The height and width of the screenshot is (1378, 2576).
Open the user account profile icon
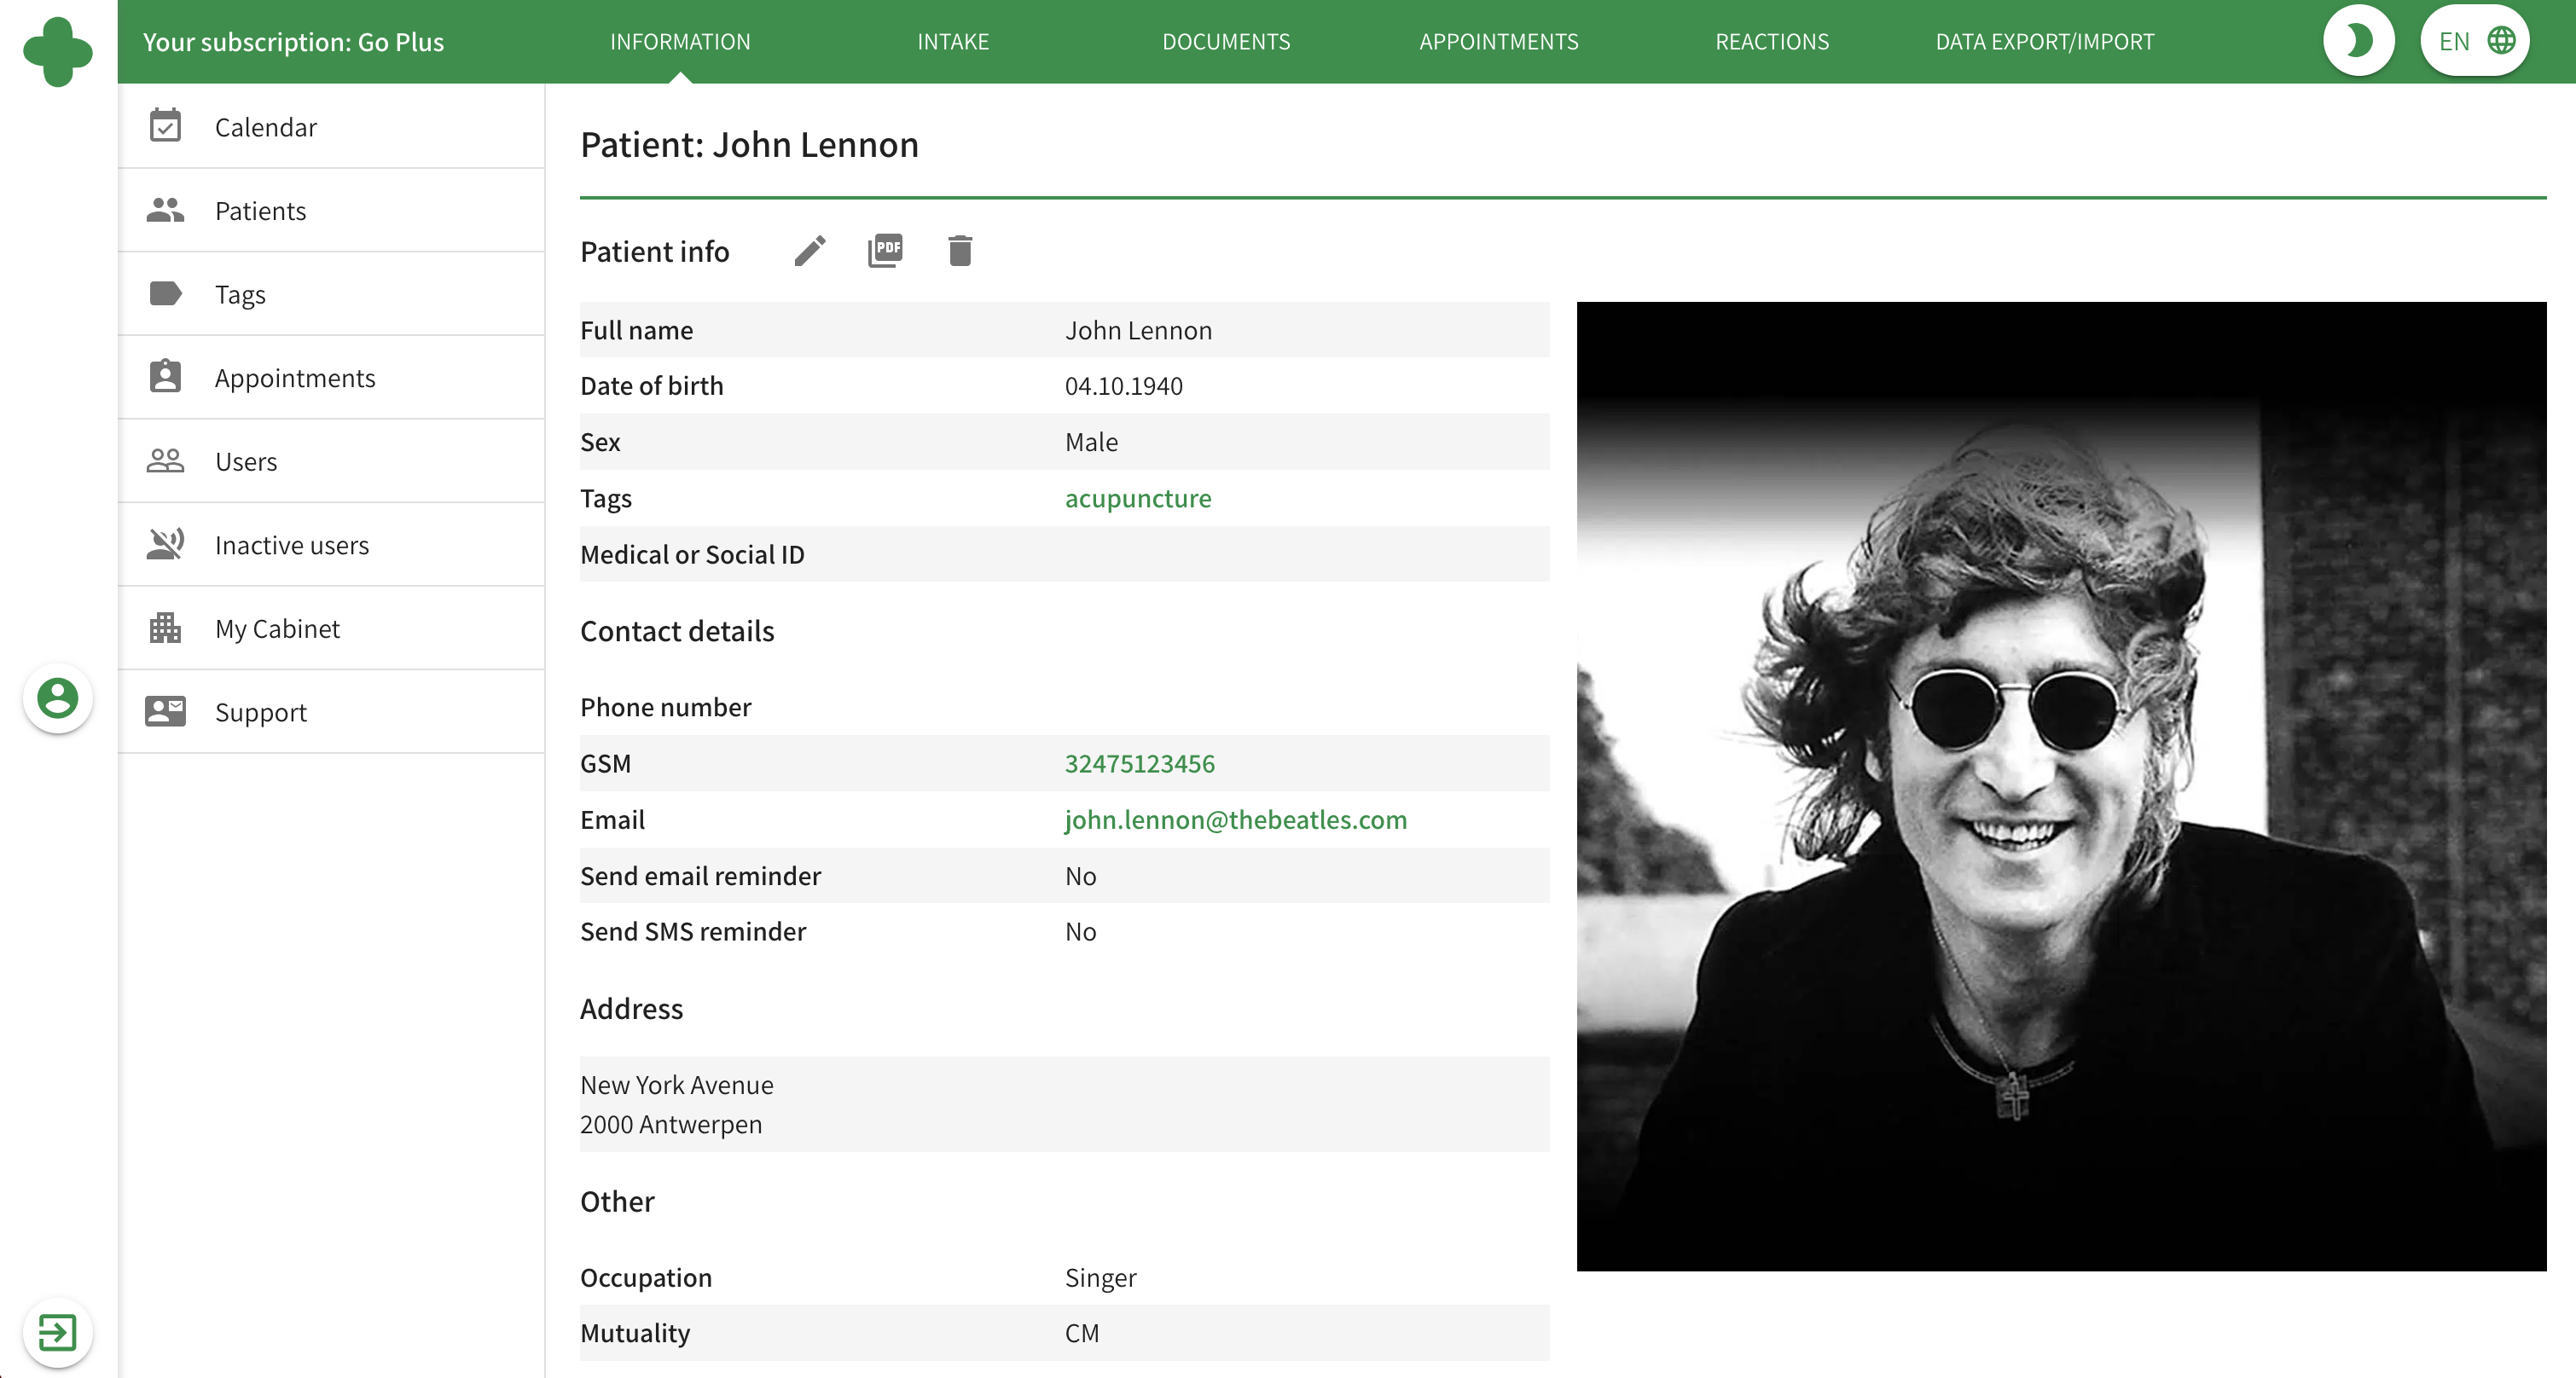[x=57, y=698]
